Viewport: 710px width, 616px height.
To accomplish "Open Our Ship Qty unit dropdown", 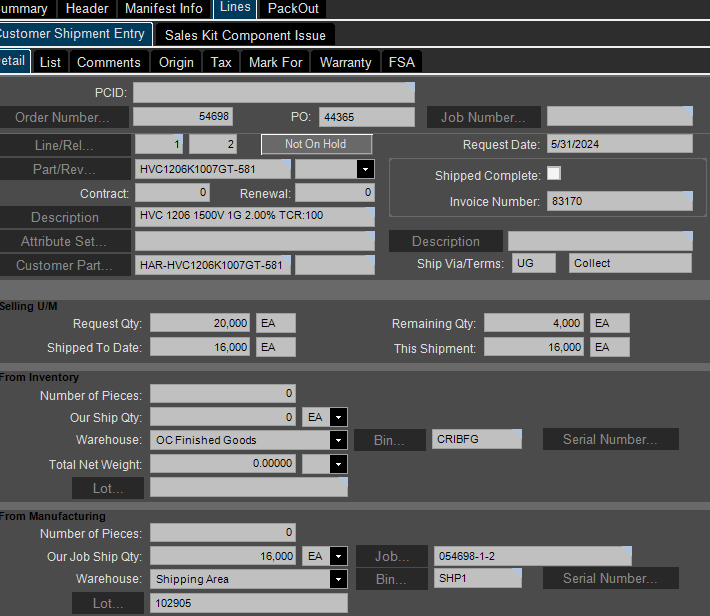I will pyautogui.click(x=338, y=417).
